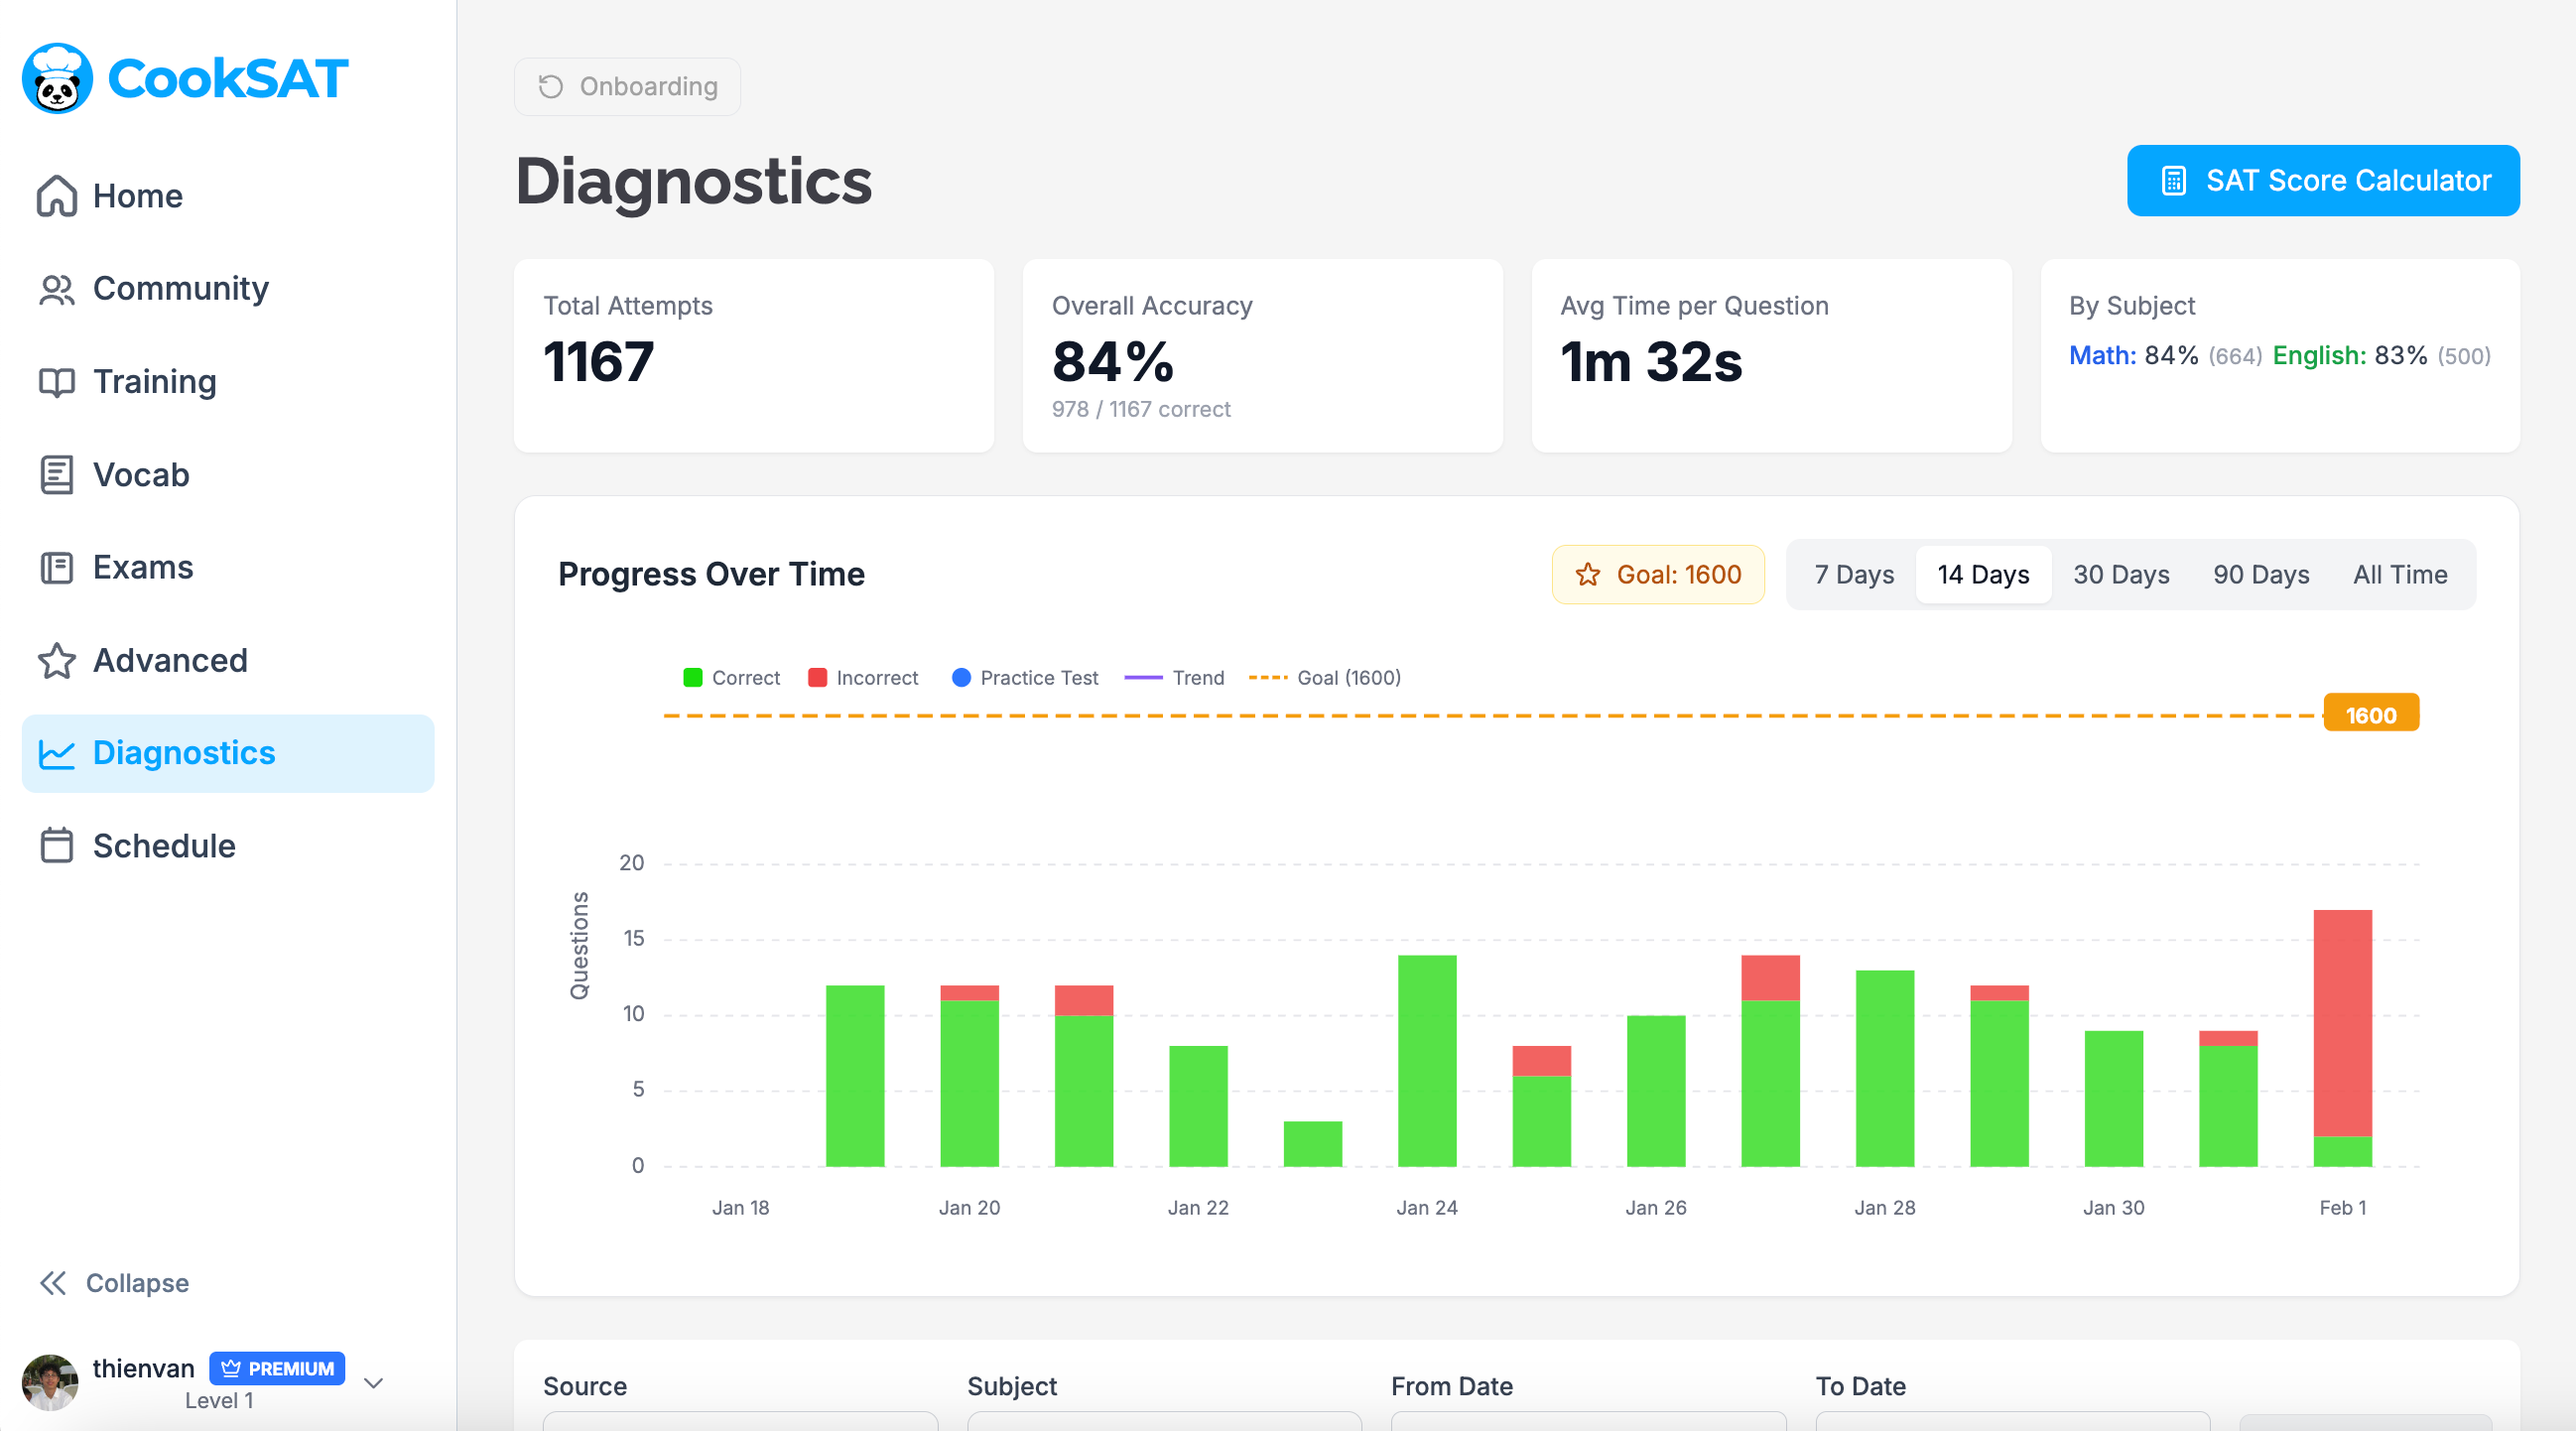Select the Training book icon

[57, 381]
